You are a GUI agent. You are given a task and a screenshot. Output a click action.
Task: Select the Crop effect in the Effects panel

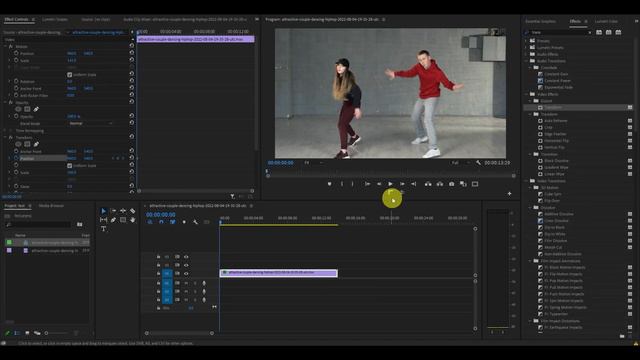tap(548, 127)
